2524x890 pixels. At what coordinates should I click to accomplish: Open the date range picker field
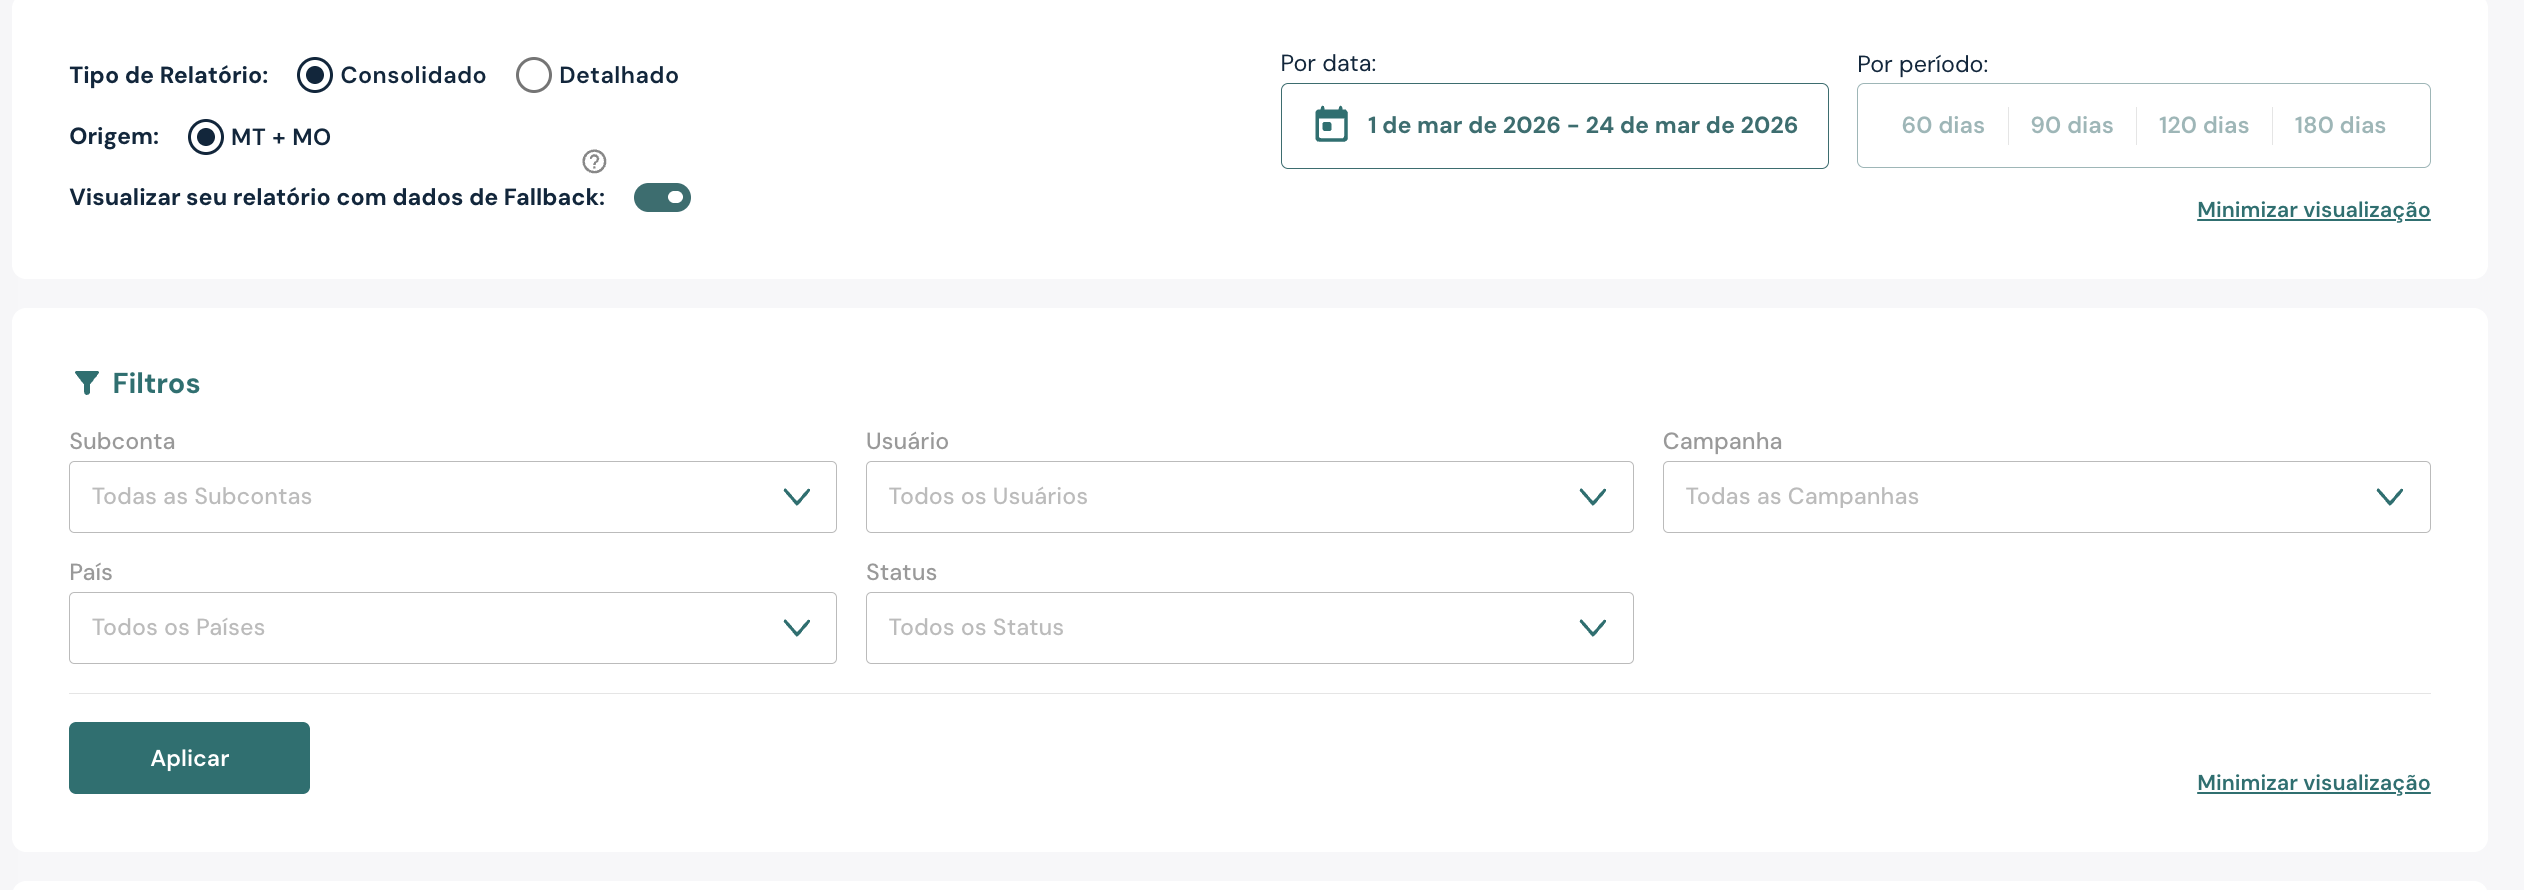(1581, 125)
